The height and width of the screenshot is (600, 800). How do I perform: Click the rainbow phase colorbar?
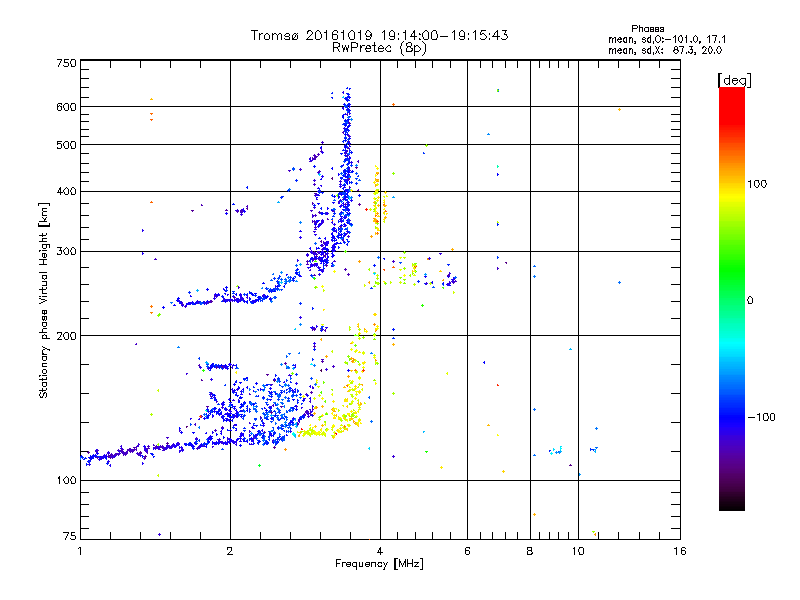pyautogui.click(x=732, y=298)
